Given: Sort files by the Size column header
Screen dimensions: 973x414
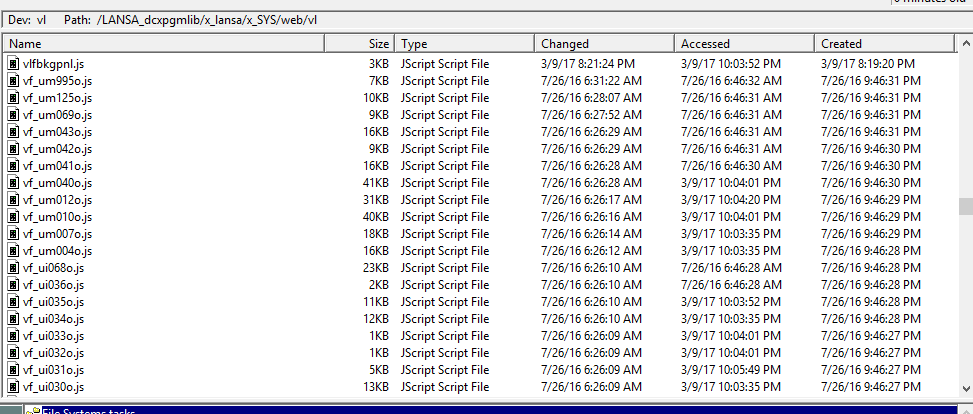Looking at the screenshot, I should coord(360,43).
